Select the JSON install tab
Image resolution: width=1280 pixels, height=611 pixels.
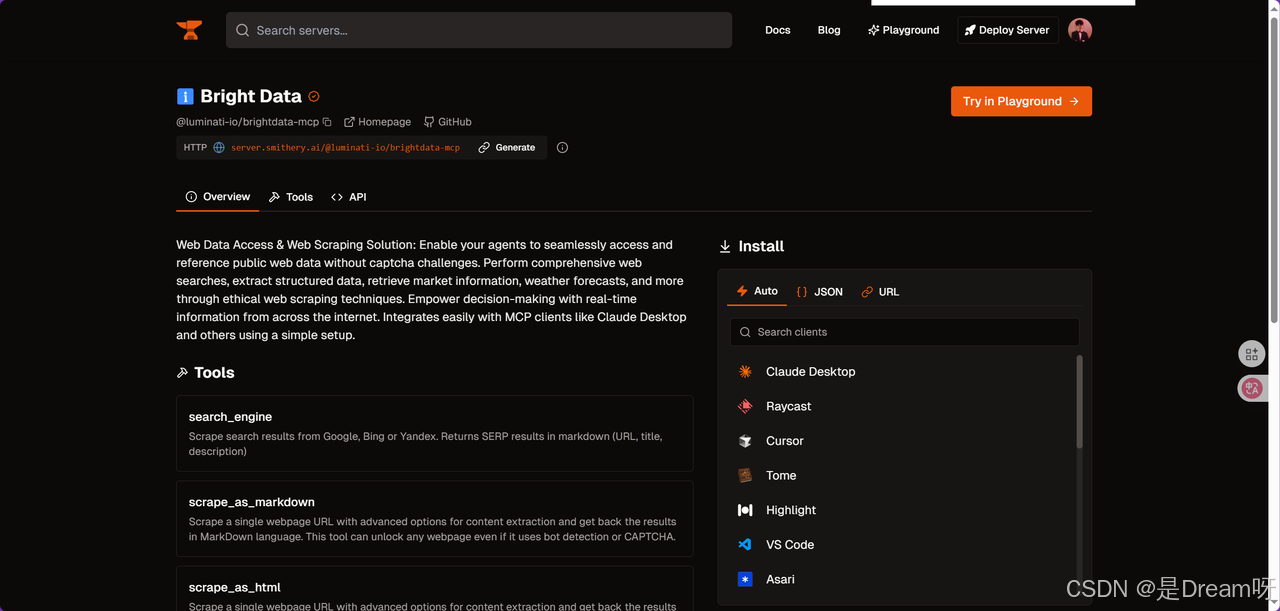[x=819, y=292]
